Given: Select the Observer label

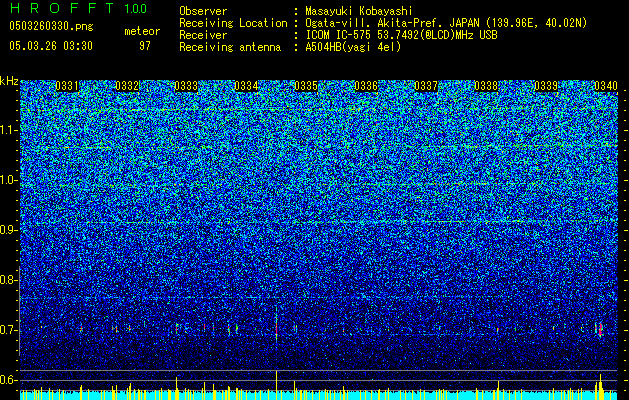Looking at the screenshot, I should point(203,11).
